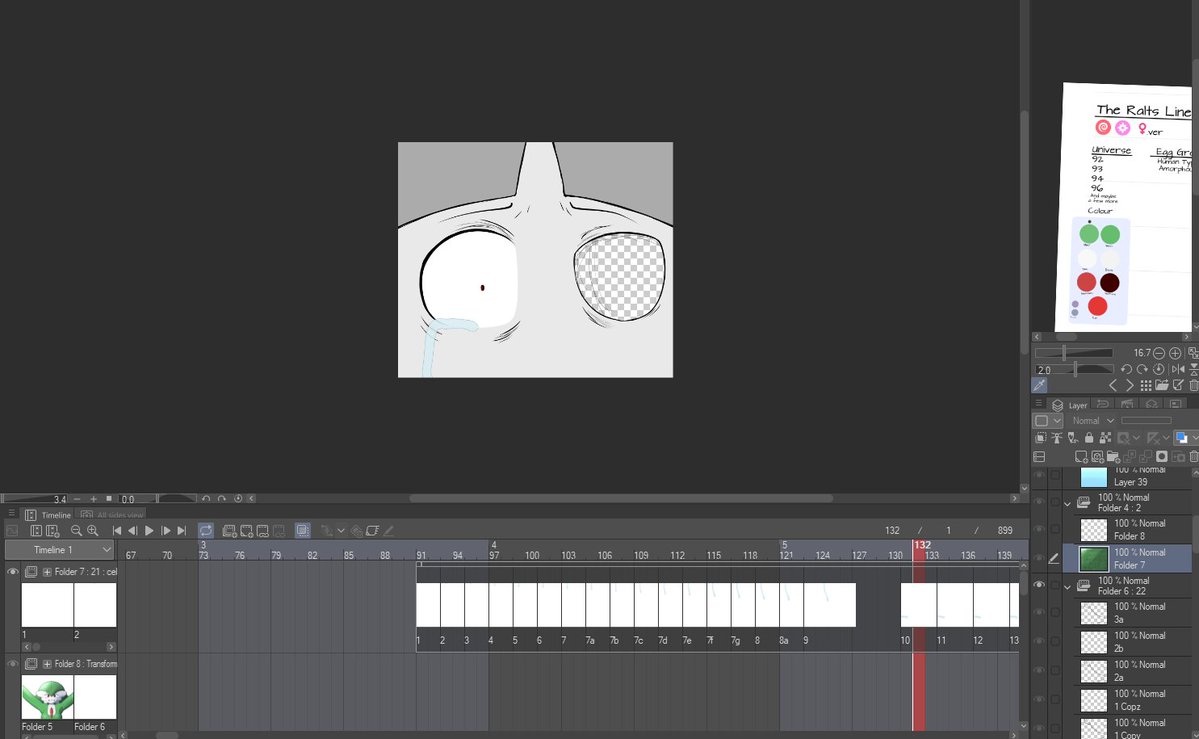Jump to the last frame of the timeline
The width and height of the screenshot is (1199, 739).
coord(182,530)
